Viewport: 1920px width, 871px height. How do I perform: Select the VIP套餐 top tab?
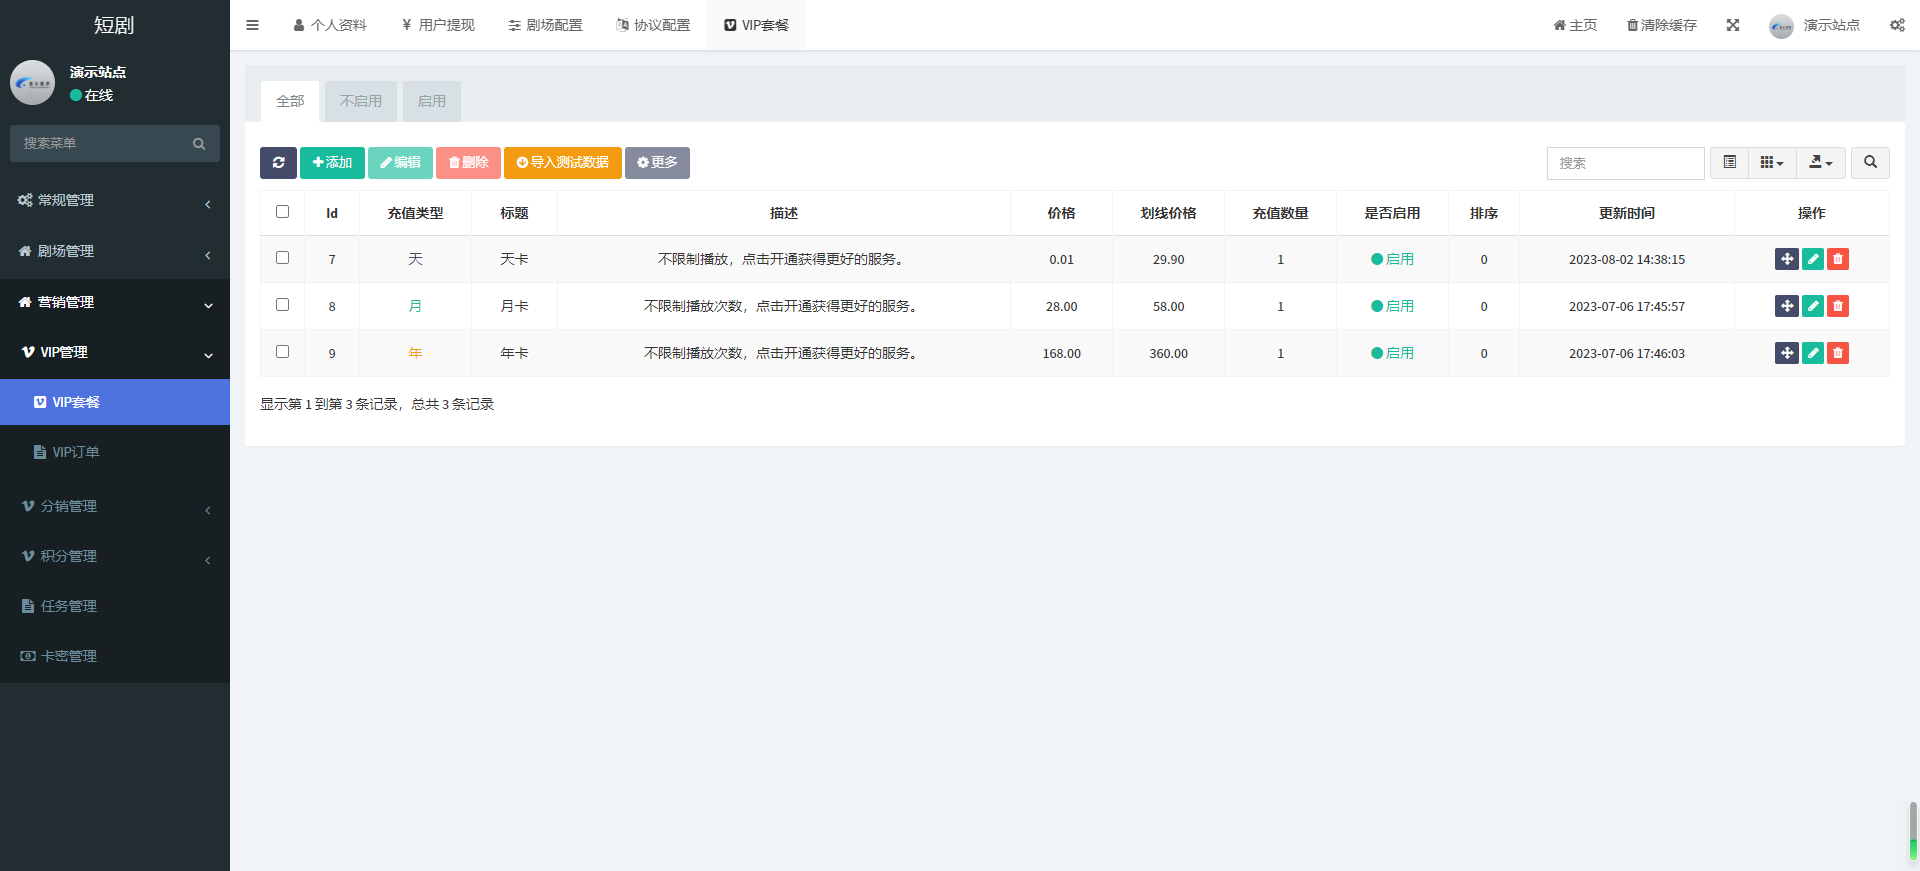pos(756,25)
